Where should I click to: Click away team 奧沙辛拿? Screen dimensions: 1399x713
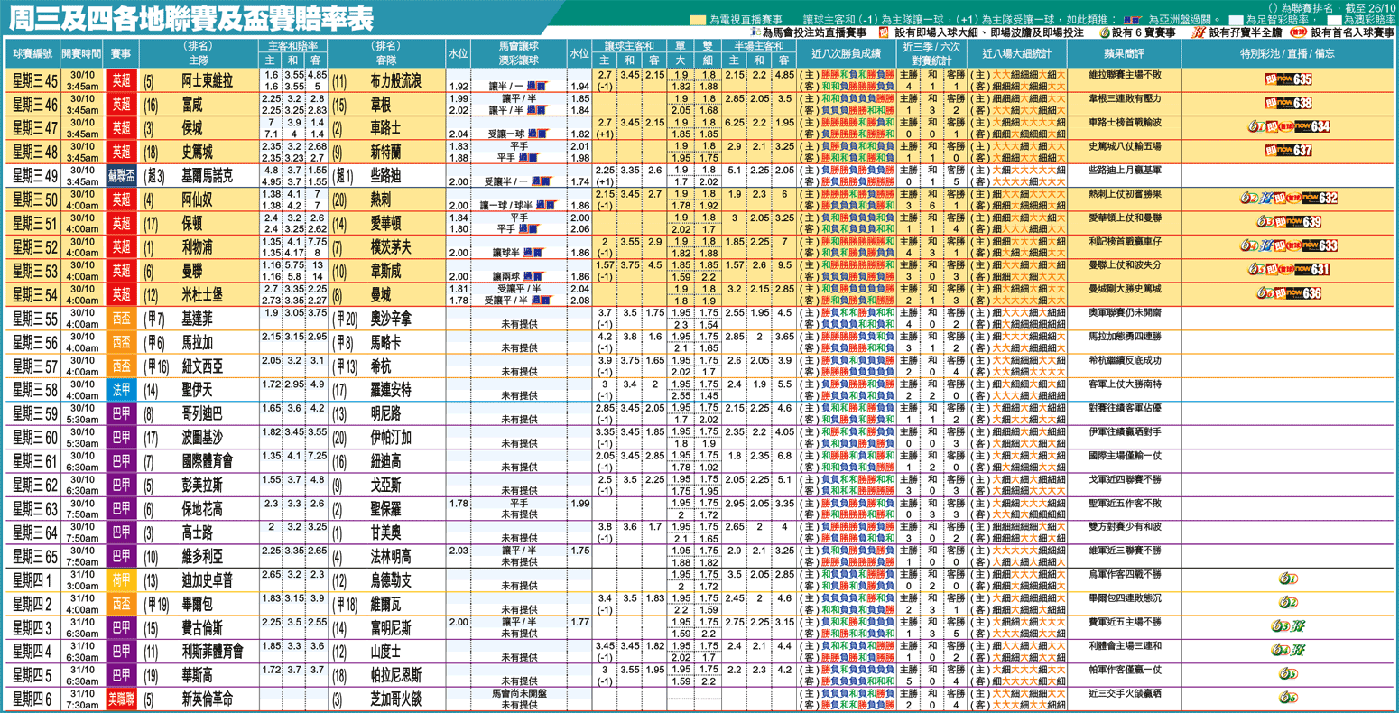click(x=392, y=318)
